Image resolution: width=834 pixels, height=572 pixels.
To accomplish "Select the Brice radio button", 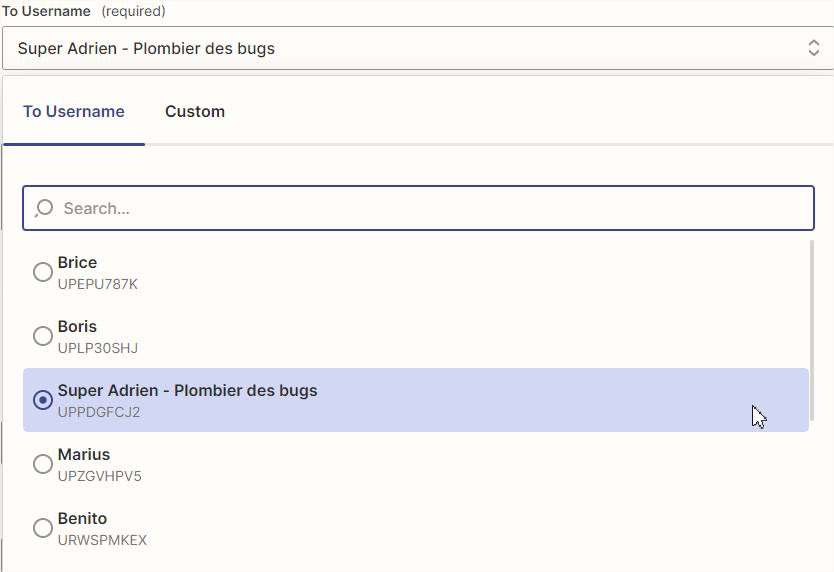I will coord(43,272).
